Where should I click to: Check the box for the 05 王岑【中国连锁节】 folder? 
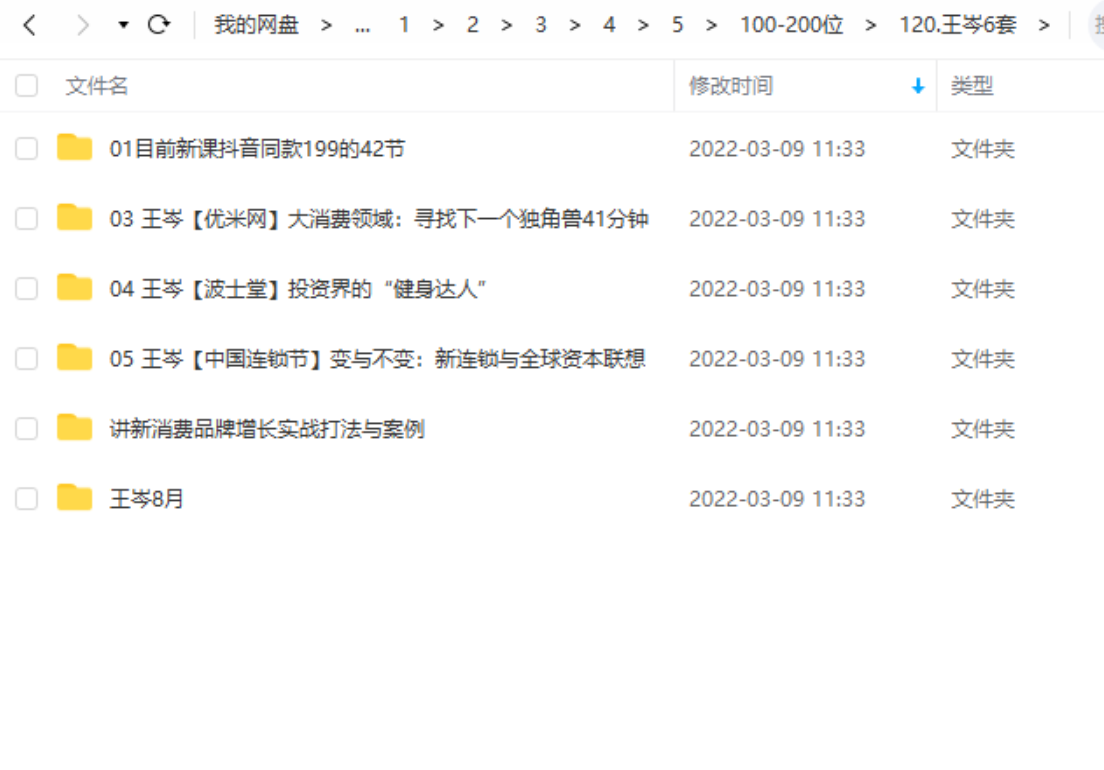coord(27,359)
